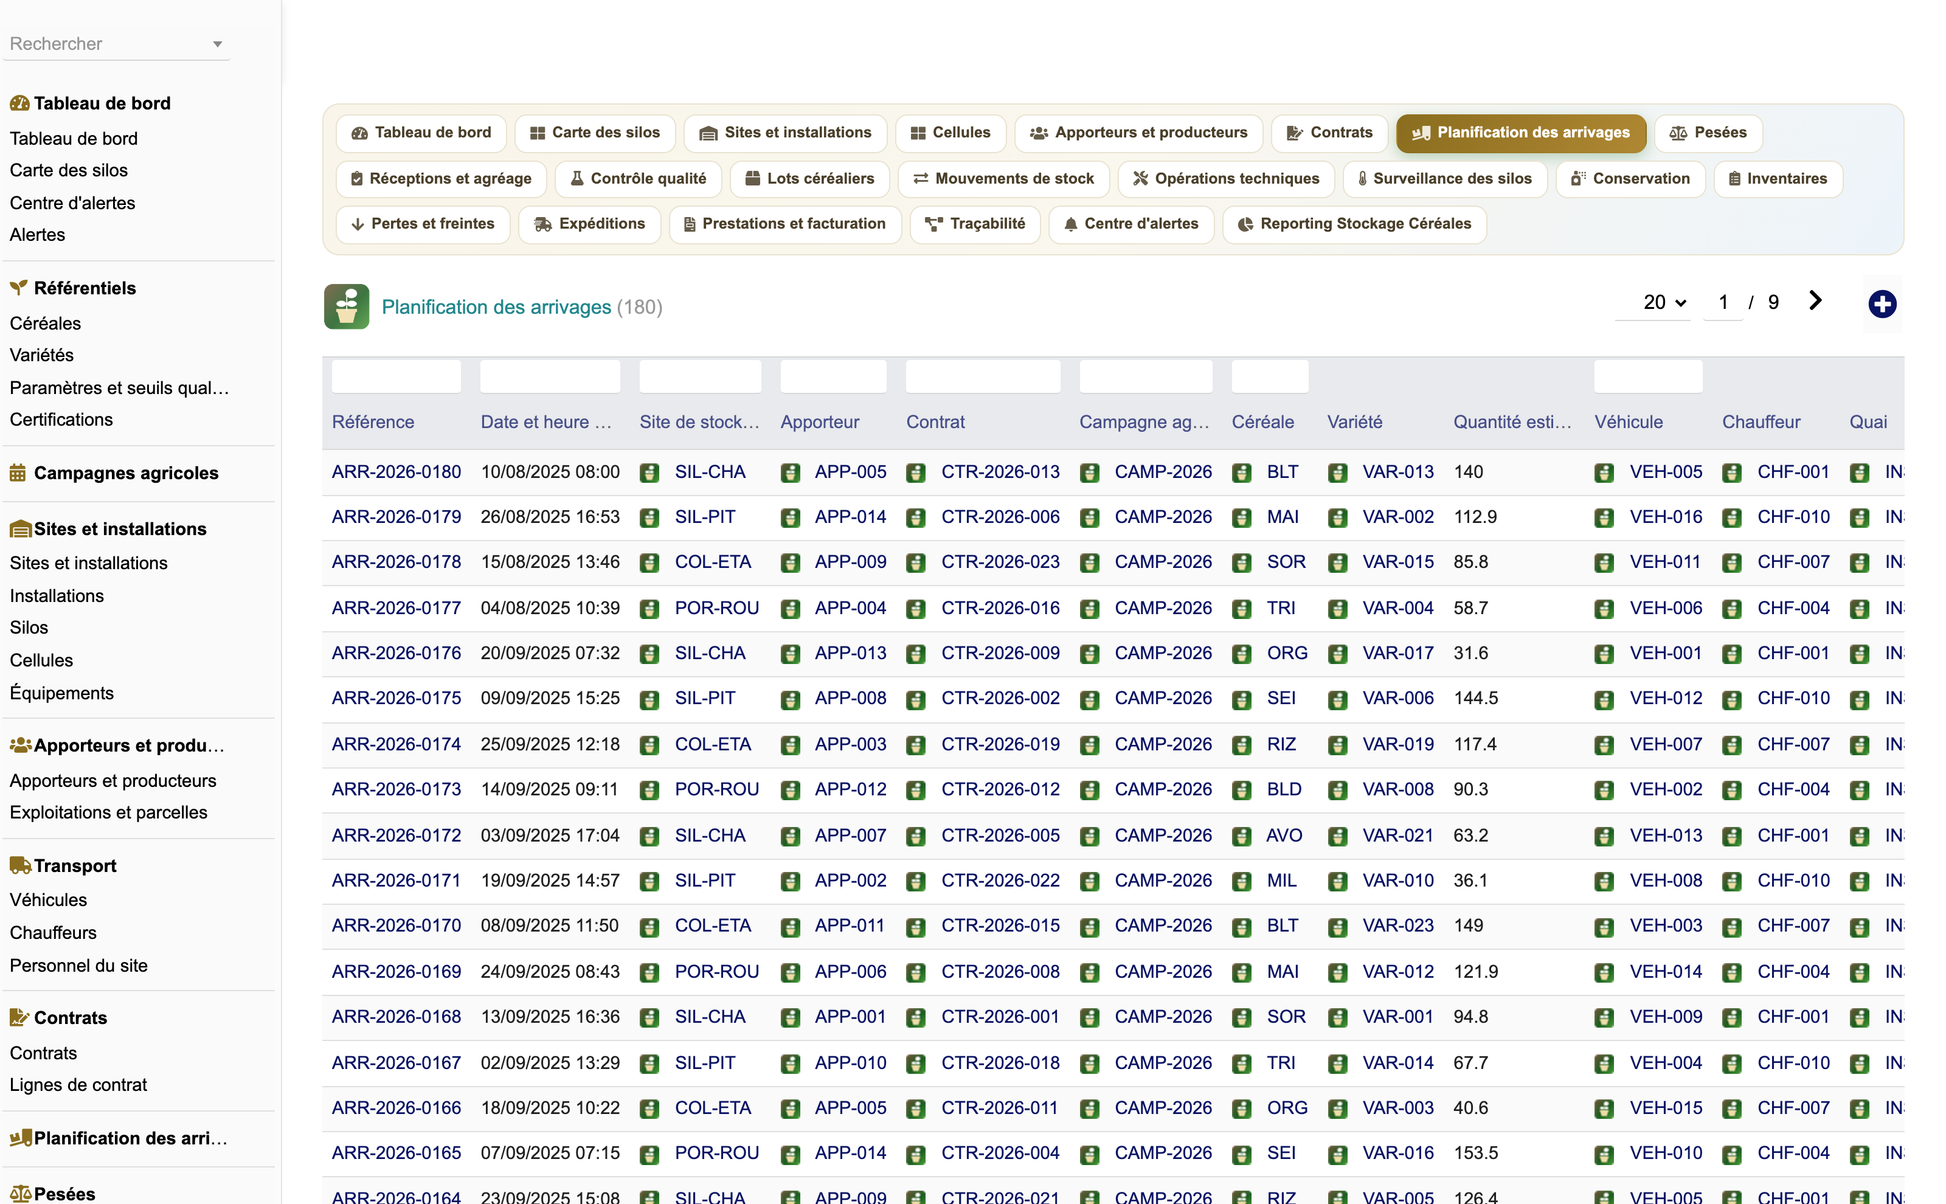Viewport: 1946px width, 1204px height.
Task: Open the Rechercher dropdown arrow
Action: click(x=217, y=44)
